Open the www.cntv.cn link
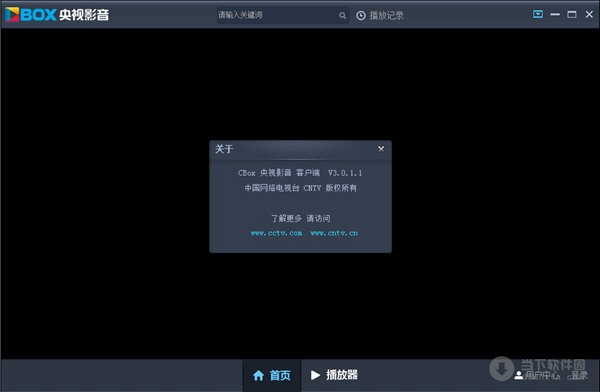This screenshot has width=600, height=392. 334,233
